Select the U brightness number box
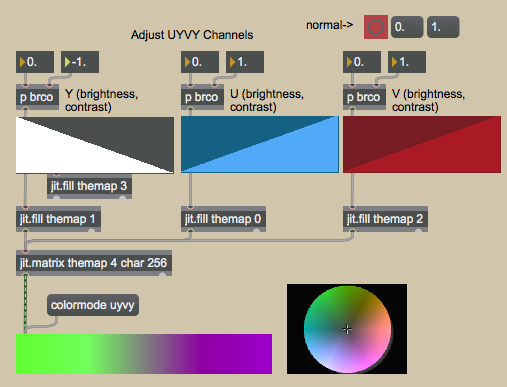Viewport: 507px width, 387px height. [x=200, y=62]
